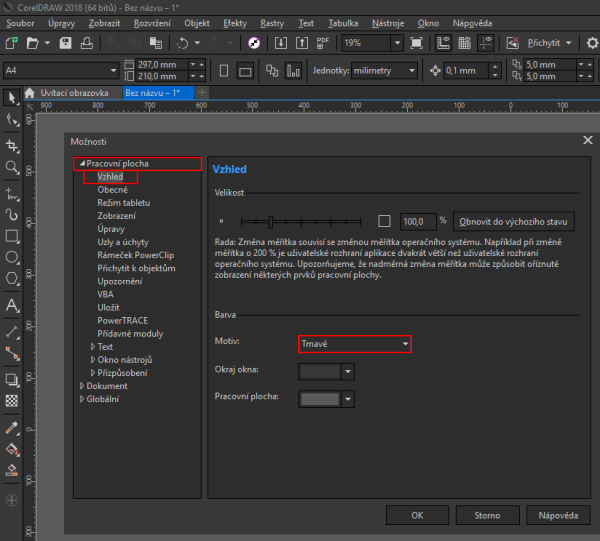Open the Rastry menu

coord(272,23)
